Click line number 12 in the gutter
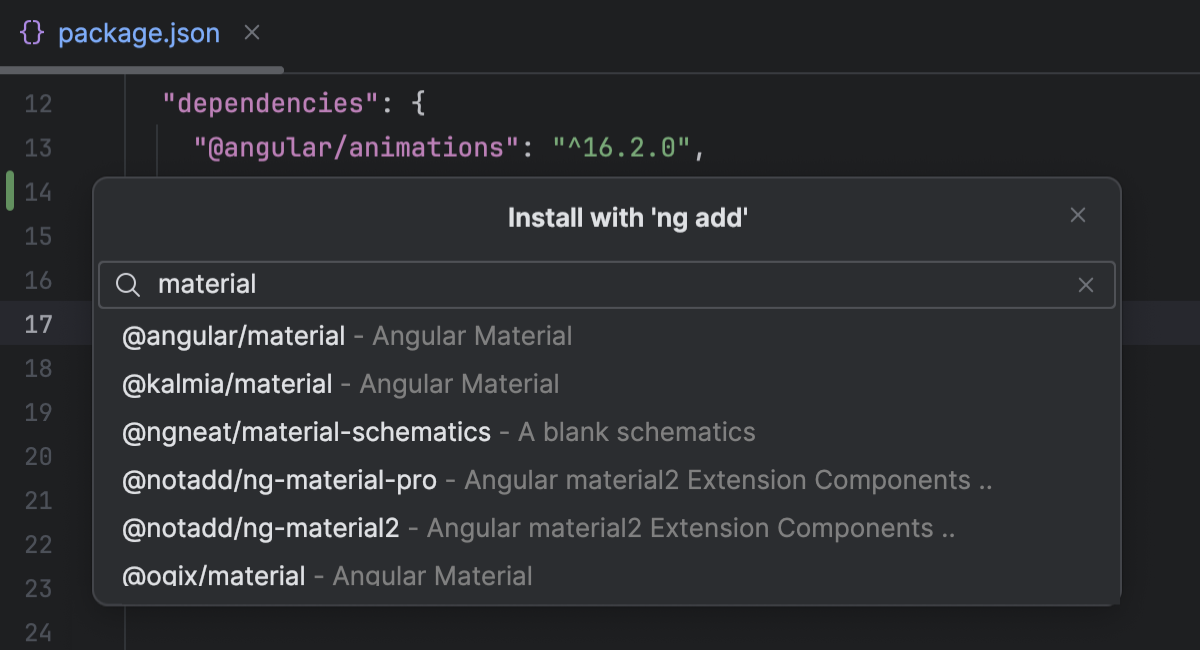 (38, 103)
